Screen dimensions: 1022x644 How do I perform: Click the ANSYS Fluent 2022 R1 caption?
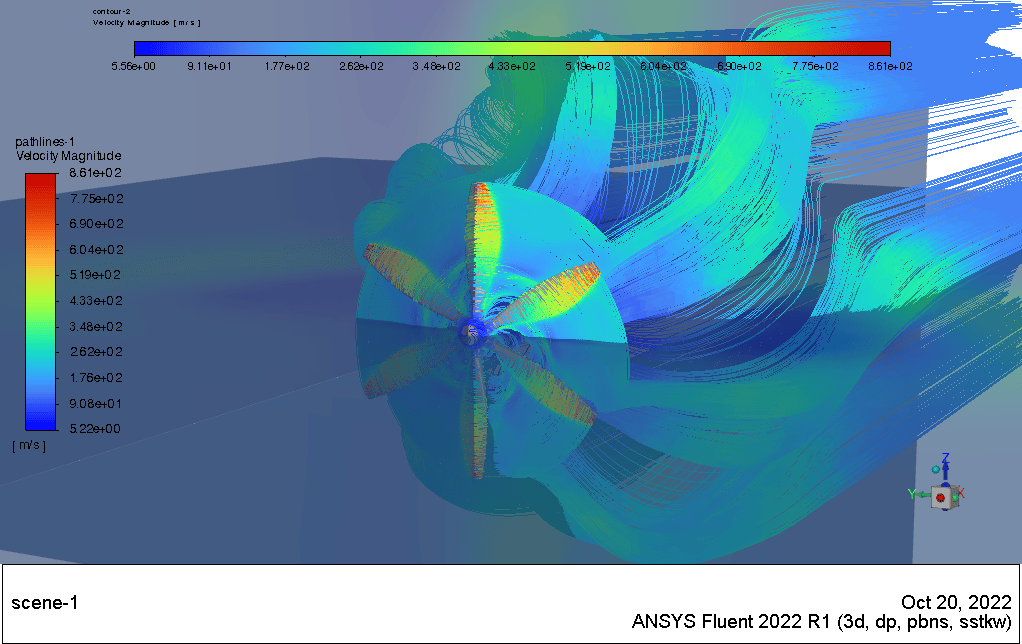coord(821,622)
